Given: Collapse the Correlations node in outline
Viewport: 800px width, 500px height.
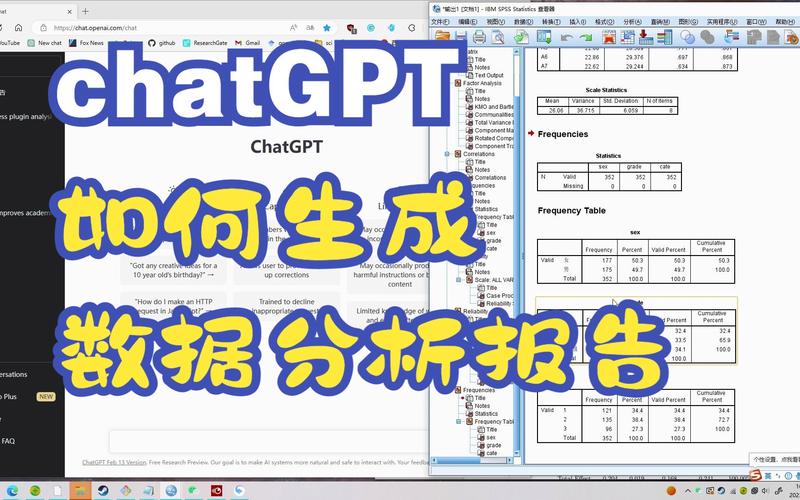Looking at the screenshot, I should (447, 154).
